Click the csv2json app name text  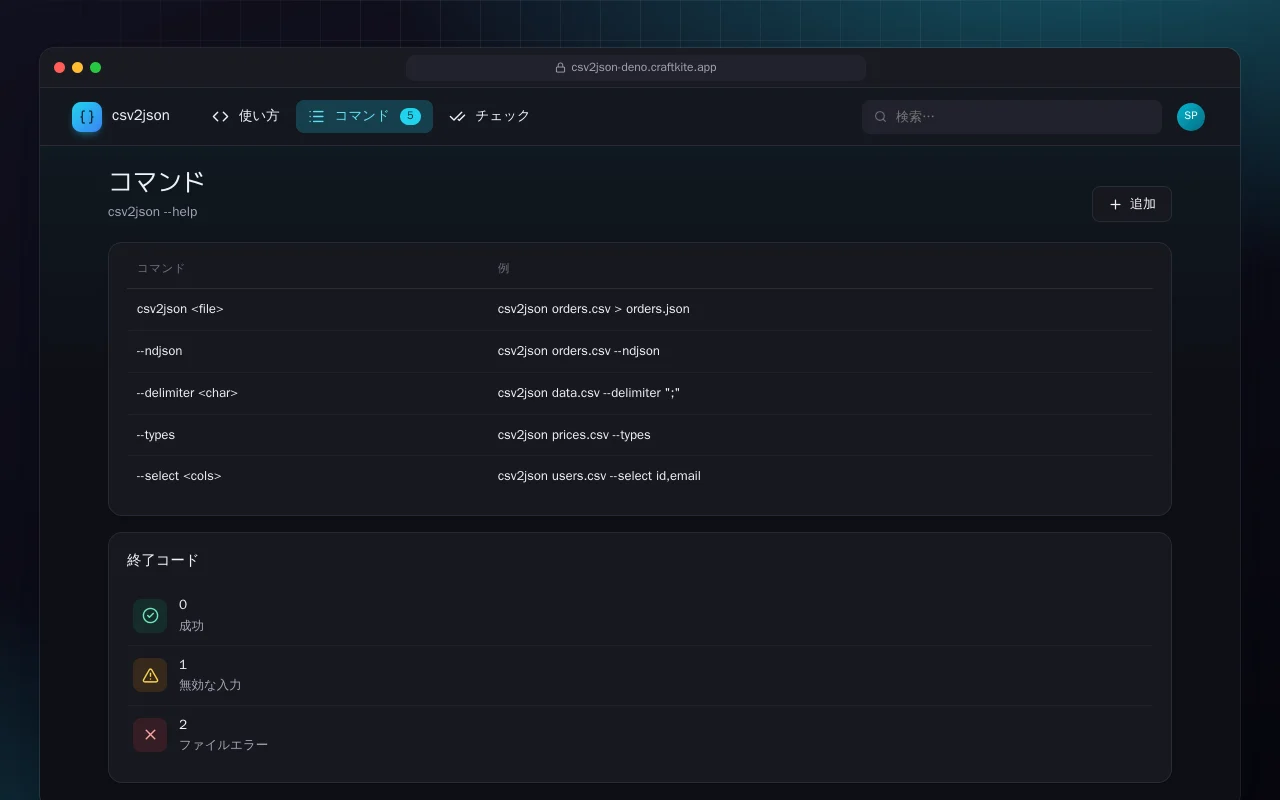[x=141, y=116]
